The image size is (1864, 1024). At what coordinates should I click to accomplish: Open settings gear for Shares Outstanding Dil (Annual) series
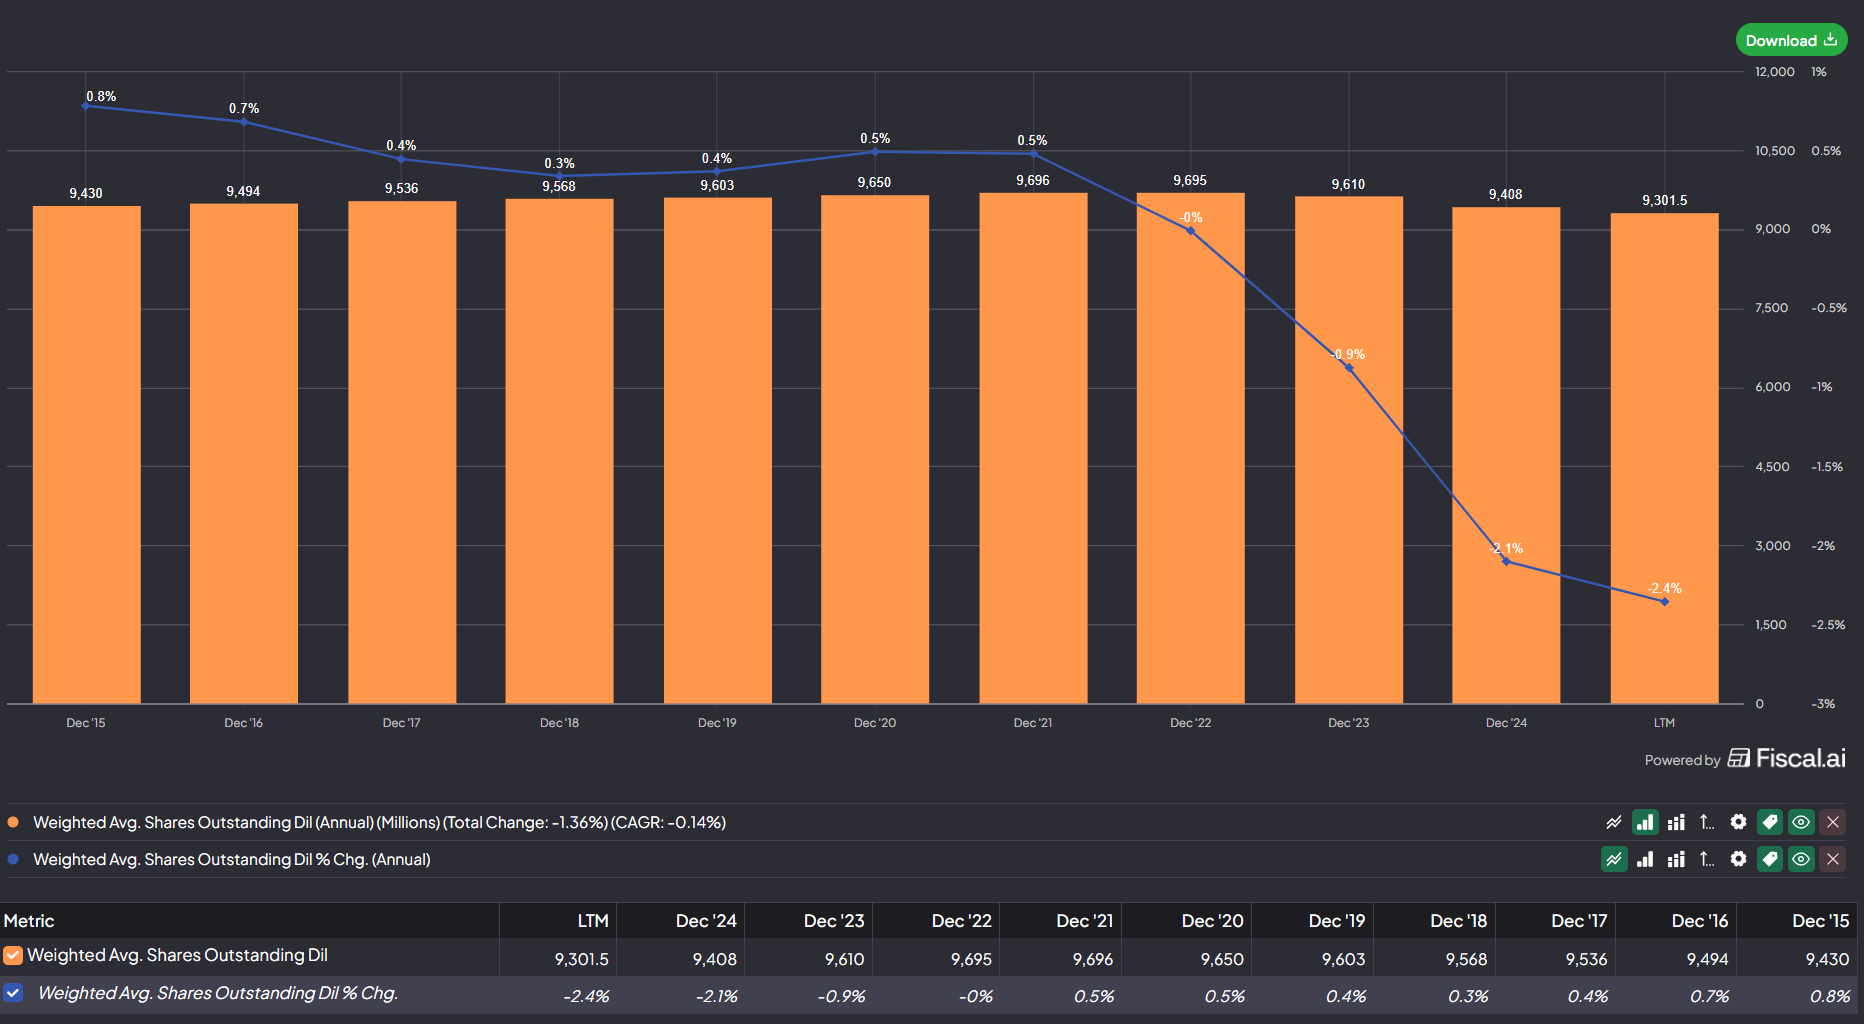(1738, 822)
